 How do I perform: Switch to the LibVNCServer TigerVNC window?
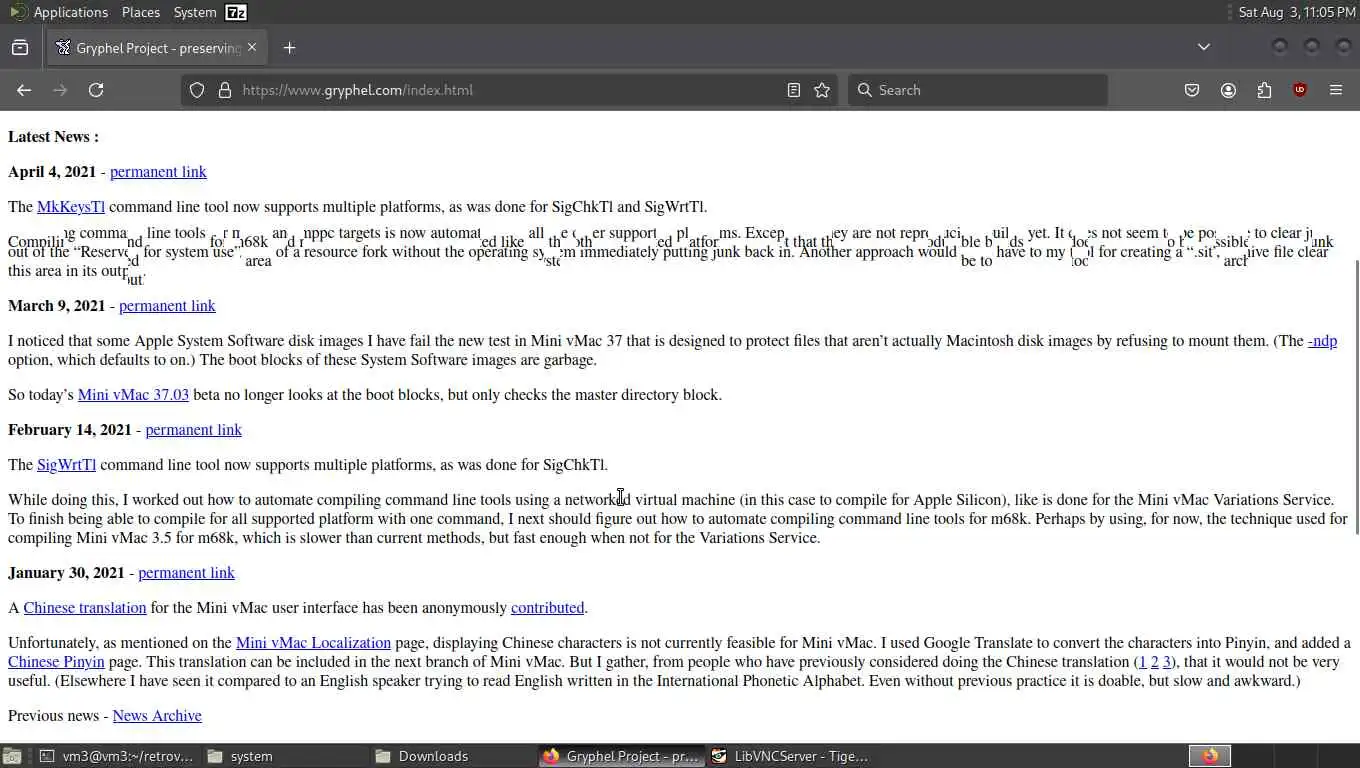coord(789,756)
